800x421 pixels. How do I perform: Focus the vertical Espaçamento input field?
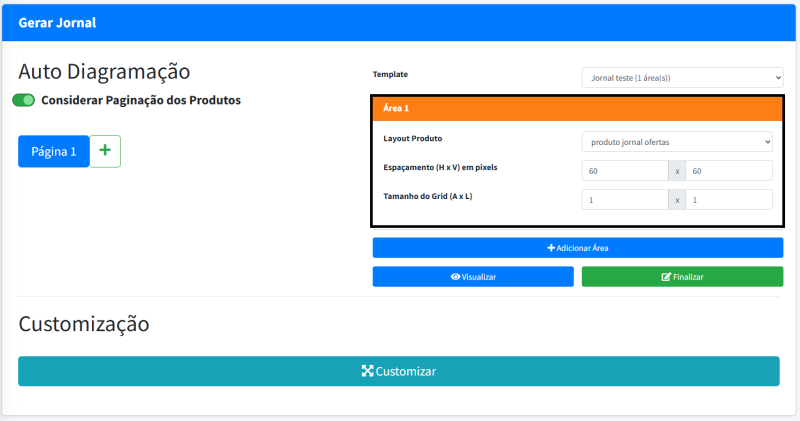coord(728,171)
